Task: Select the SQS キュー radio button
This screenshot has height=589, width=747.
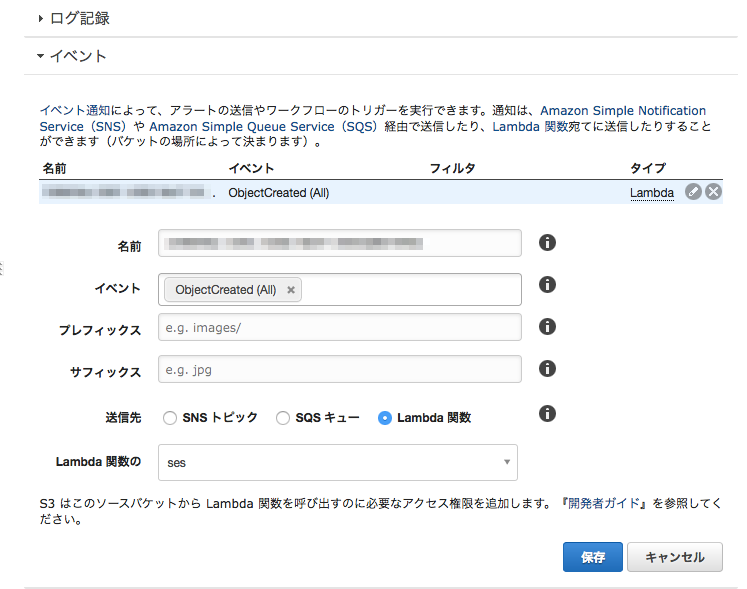Action: pyautogui.click(x=283, y=418)
